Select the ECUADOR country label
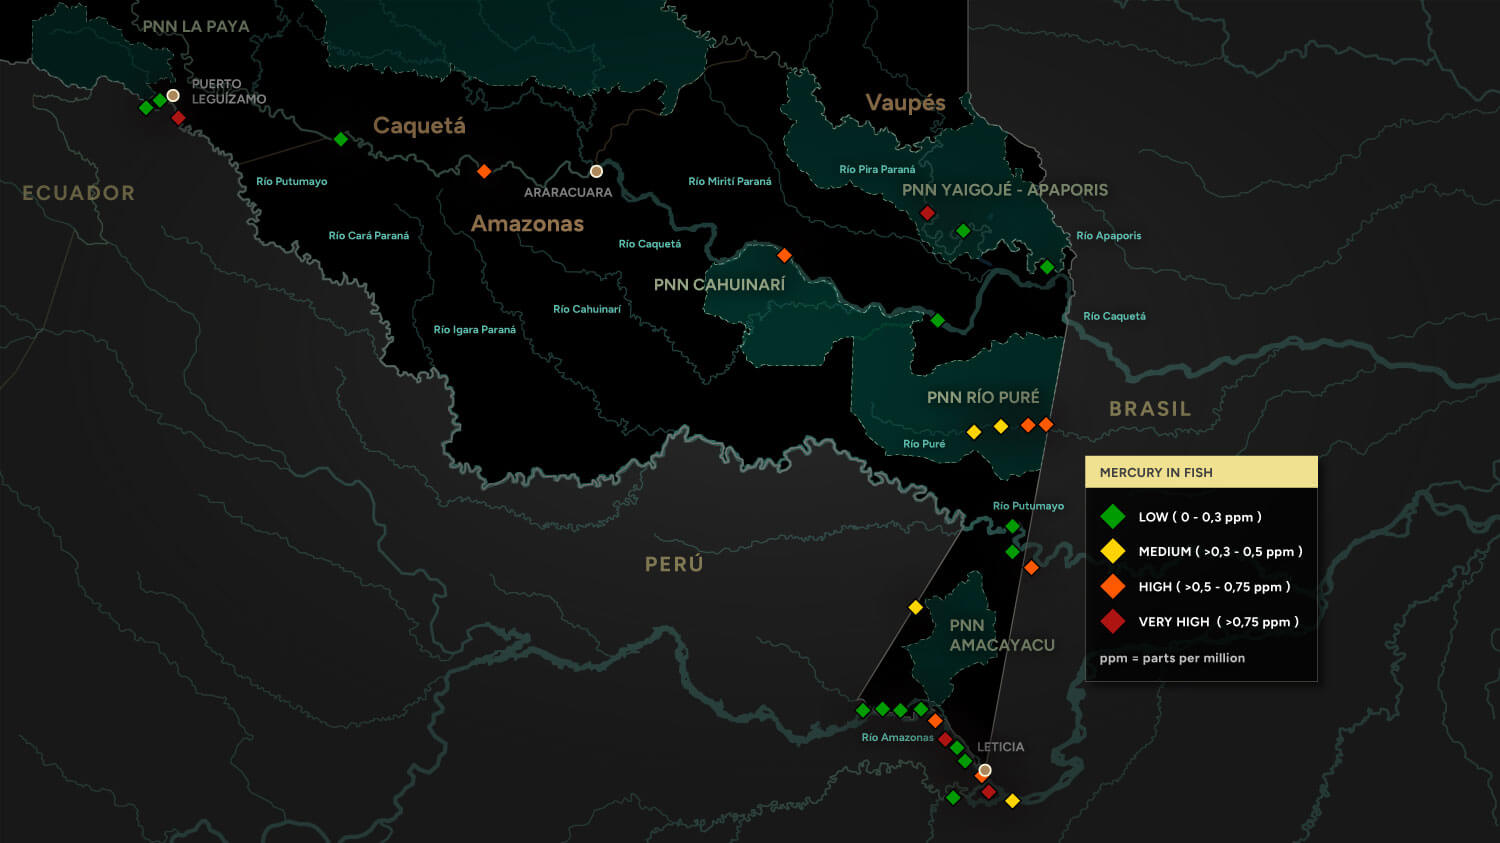Viewport: 1500px width, 843px height. (x=78, y=193)
